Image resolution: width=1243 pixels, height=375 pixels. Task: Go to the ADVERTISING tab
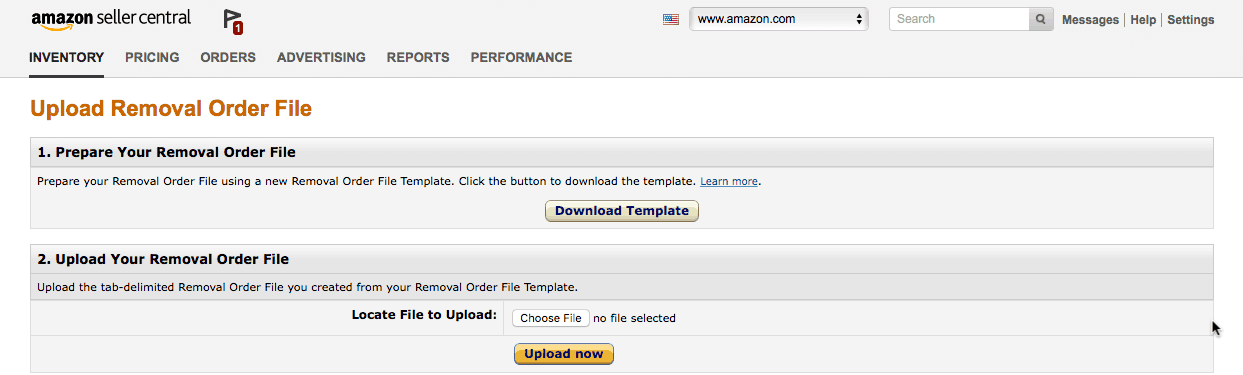(321, 58)
